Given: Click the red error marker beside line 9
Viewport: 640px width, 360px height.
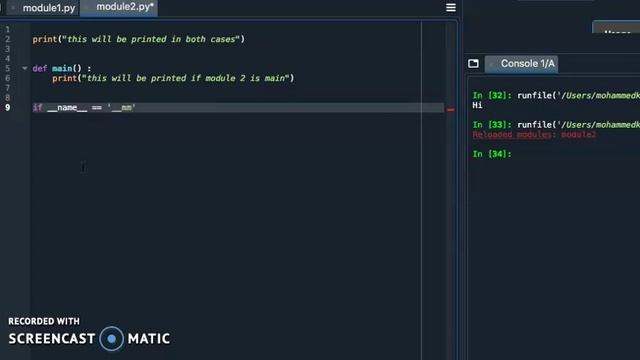Looking at the screenshot, I should click(x=450, y=109).
